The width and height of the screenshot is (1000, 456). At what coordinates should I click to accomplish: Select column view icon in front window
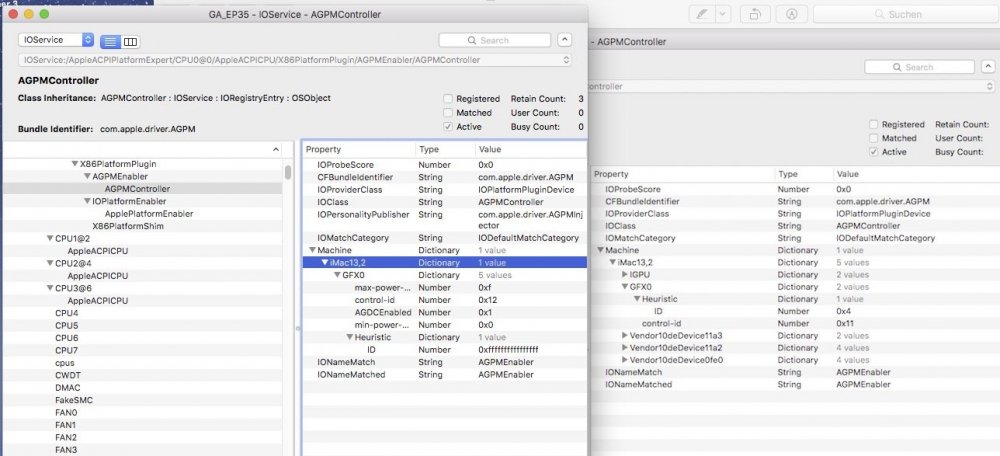130,41
